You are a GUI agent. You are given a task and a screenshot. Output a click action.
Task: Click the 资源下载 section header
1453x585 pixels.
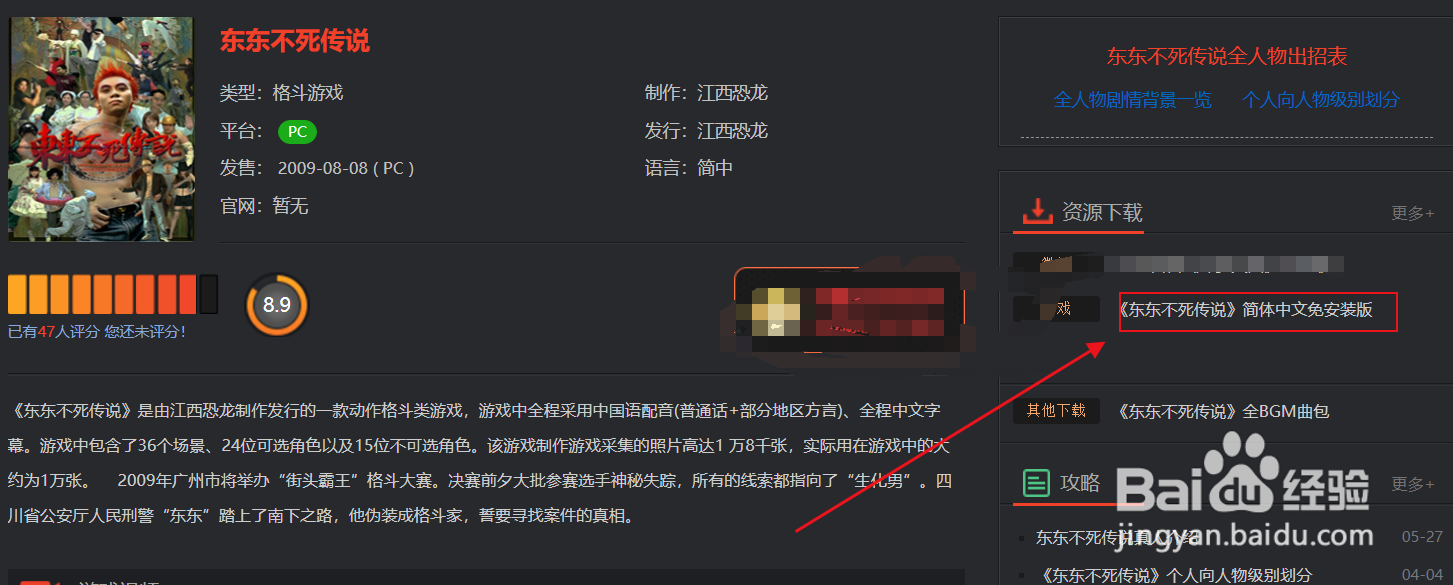point(1102,212)
